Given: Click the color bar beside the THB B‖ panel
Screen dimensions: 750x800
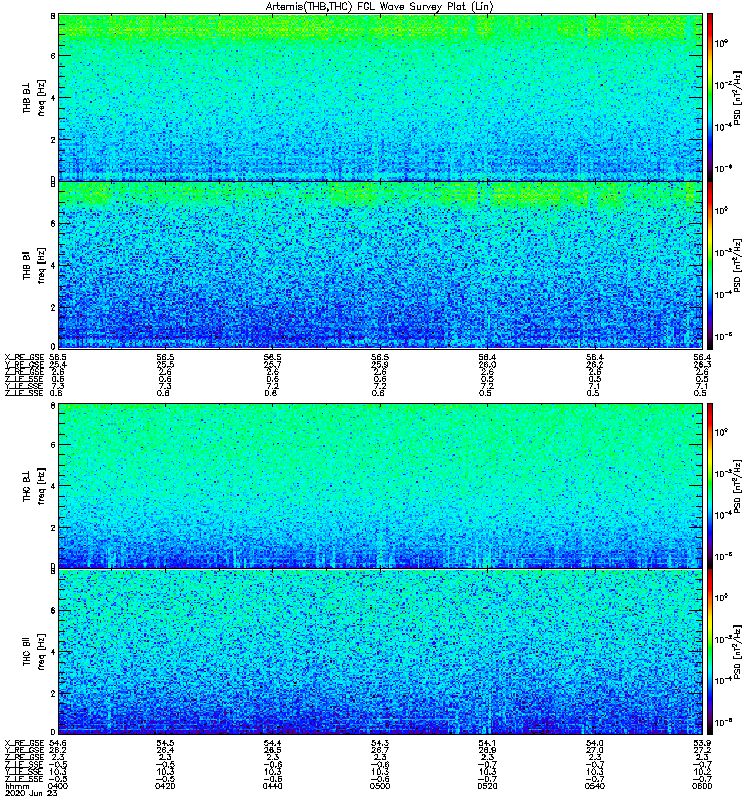Looking at the screenshot, I should pos(710,265).
